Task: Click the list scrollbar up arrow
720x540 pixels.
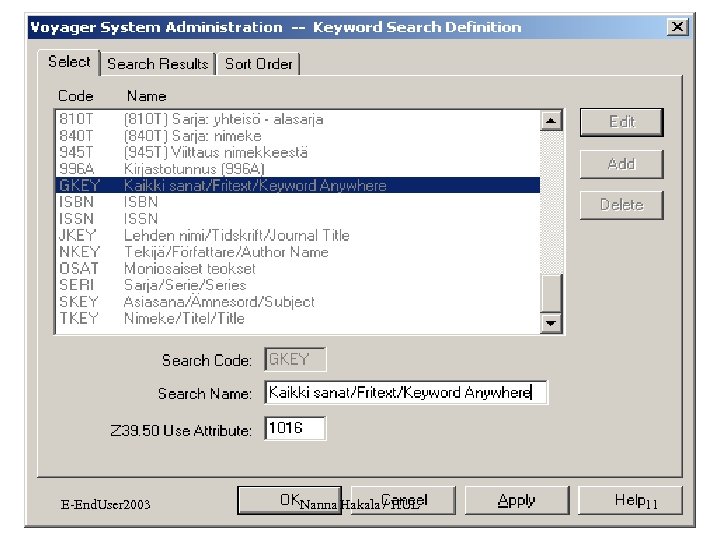Action: [x=551, y=121]
